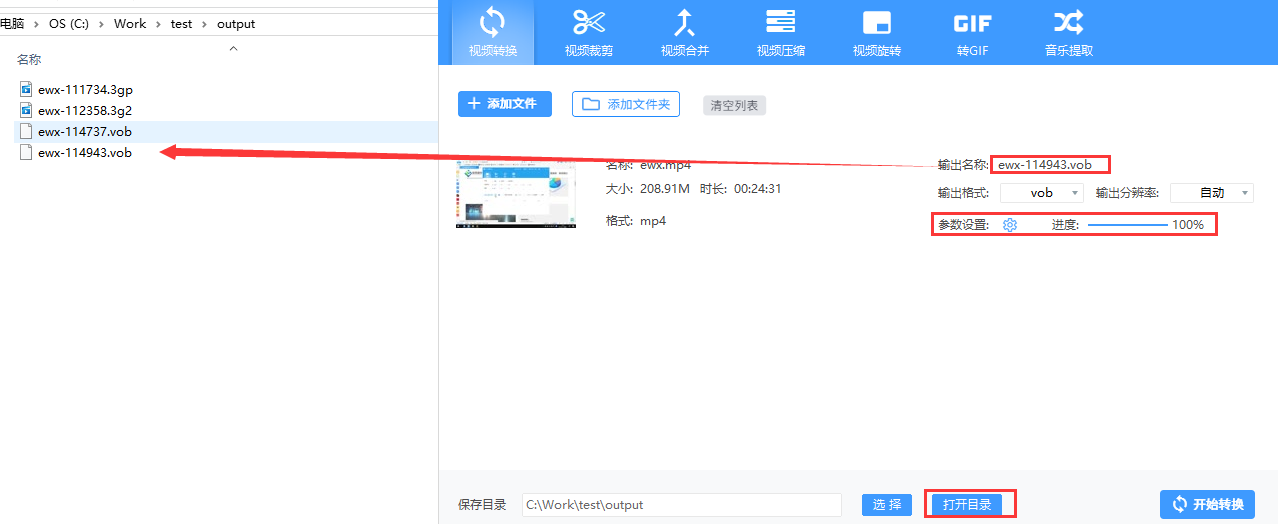
Task: Open the 参数设置 gear icon
Action: (1010, 225)
